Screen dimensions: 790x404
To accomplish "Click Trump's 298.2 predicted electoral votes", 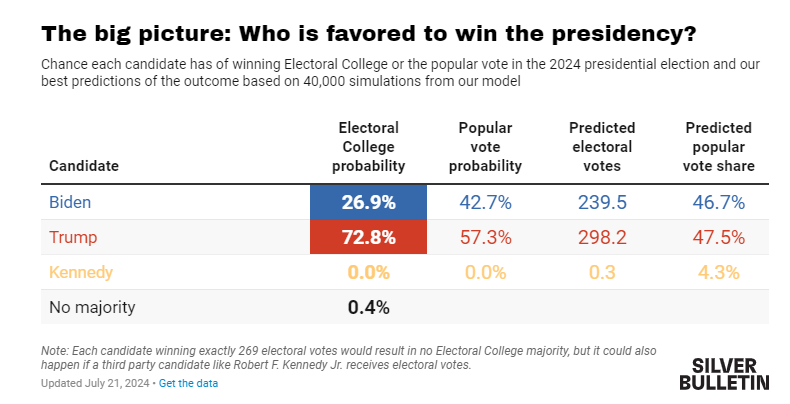I will coord(602,237).
